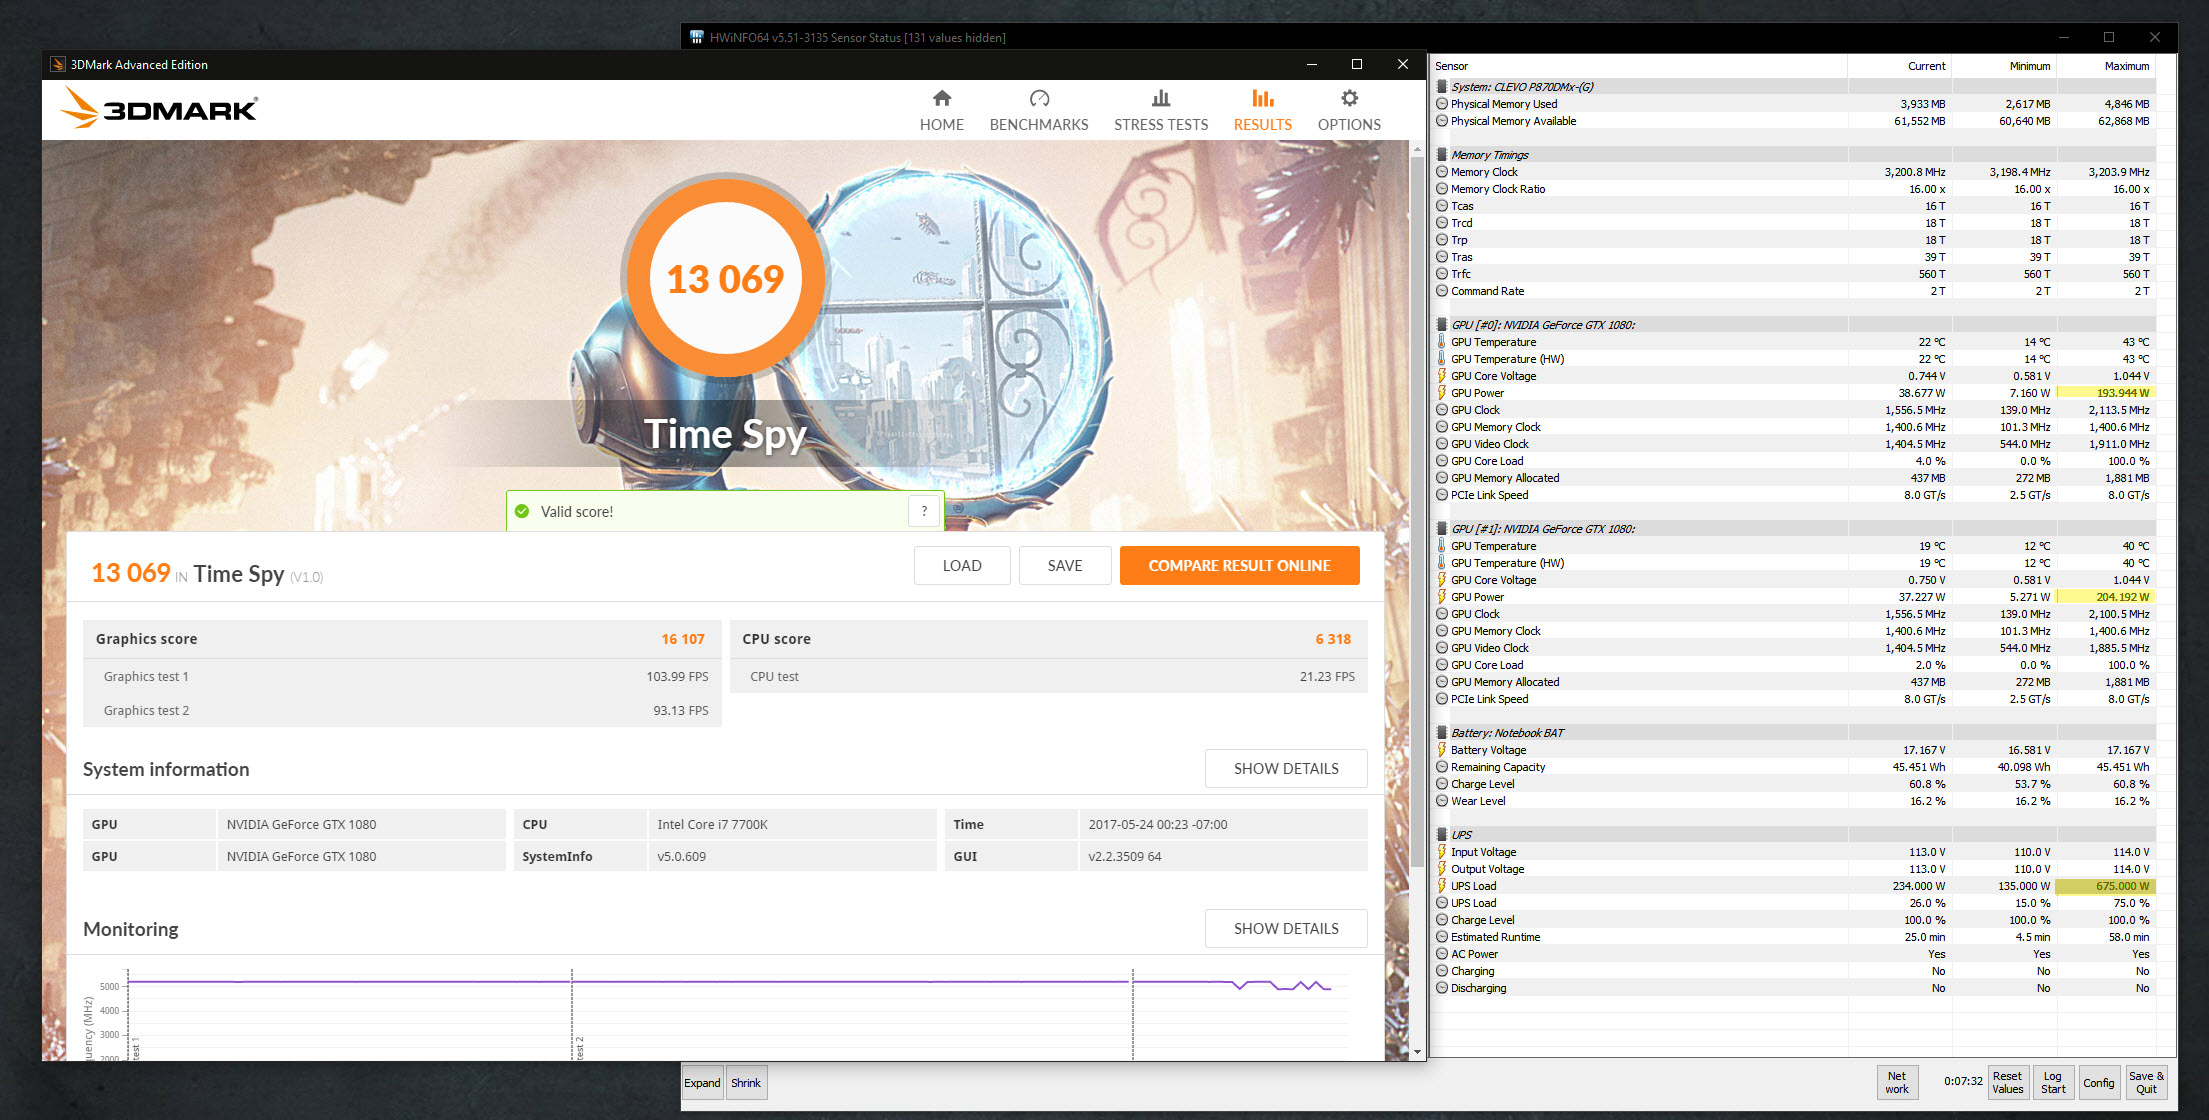Image resolution: width=2209 pixels, height=1120 pixels.
Task: Select the Battery: Notebook BAT header
Action: [1794, 733]
